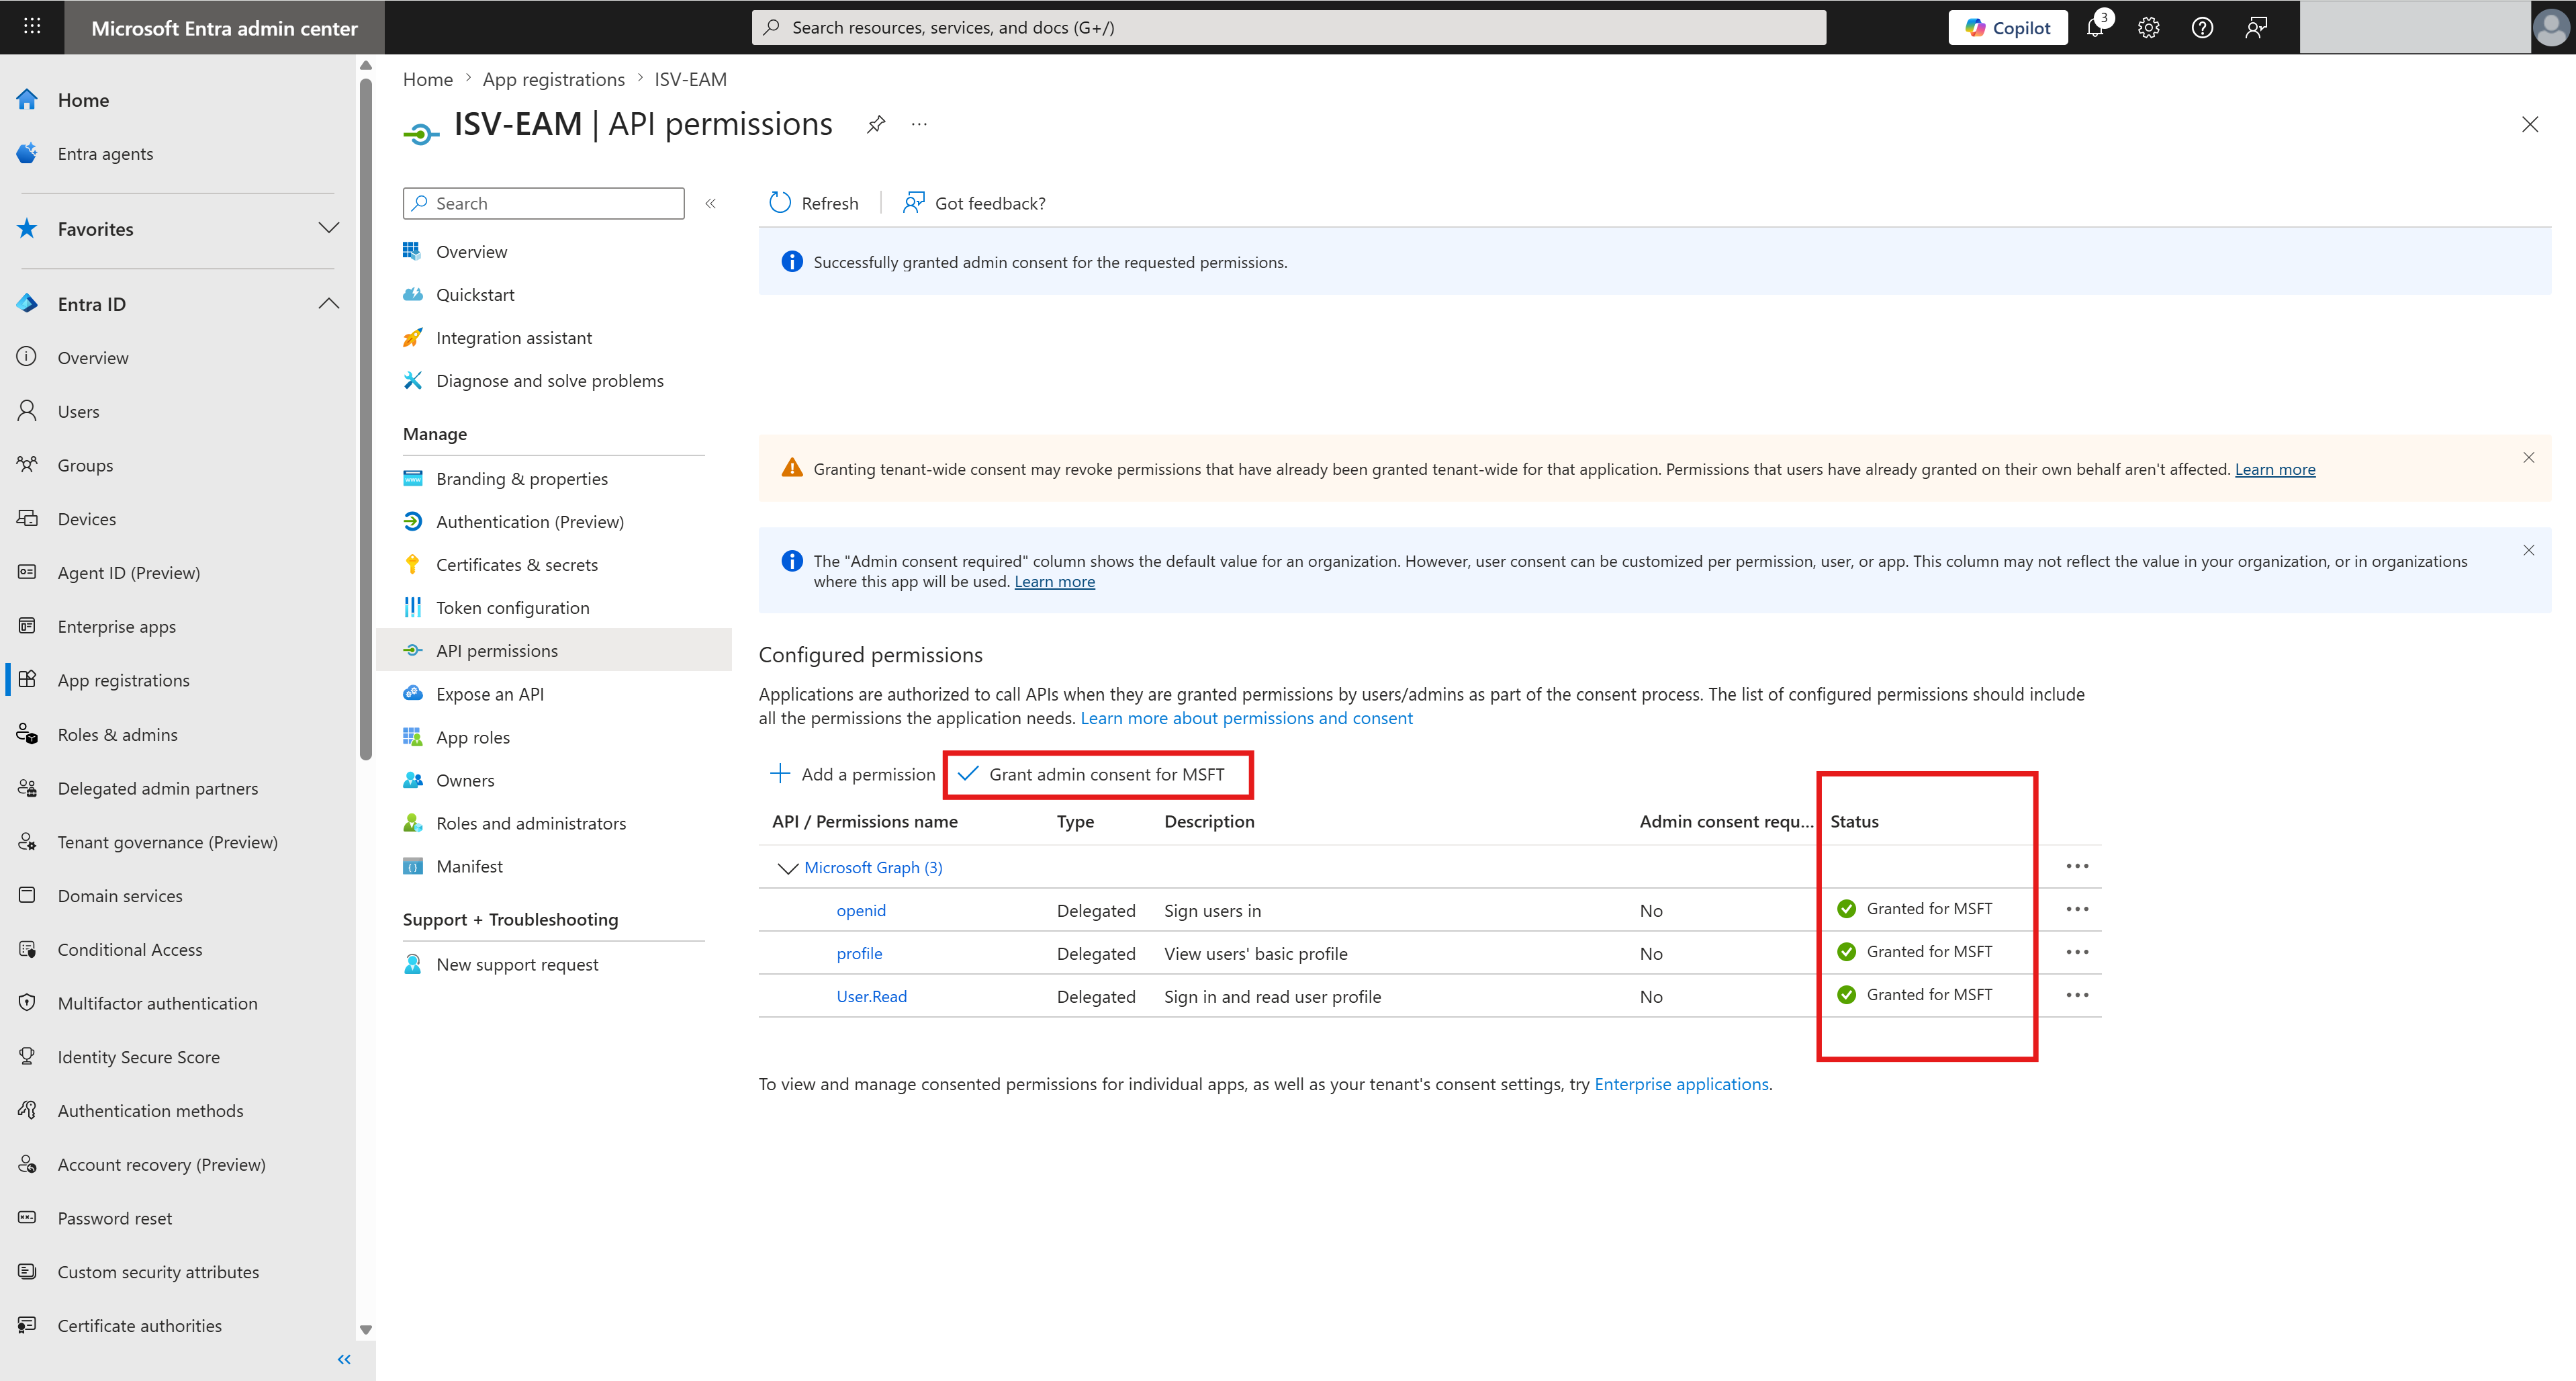2576x1381 pixels.
Task: Open more options next to the page title
Action: click(919, 124)
